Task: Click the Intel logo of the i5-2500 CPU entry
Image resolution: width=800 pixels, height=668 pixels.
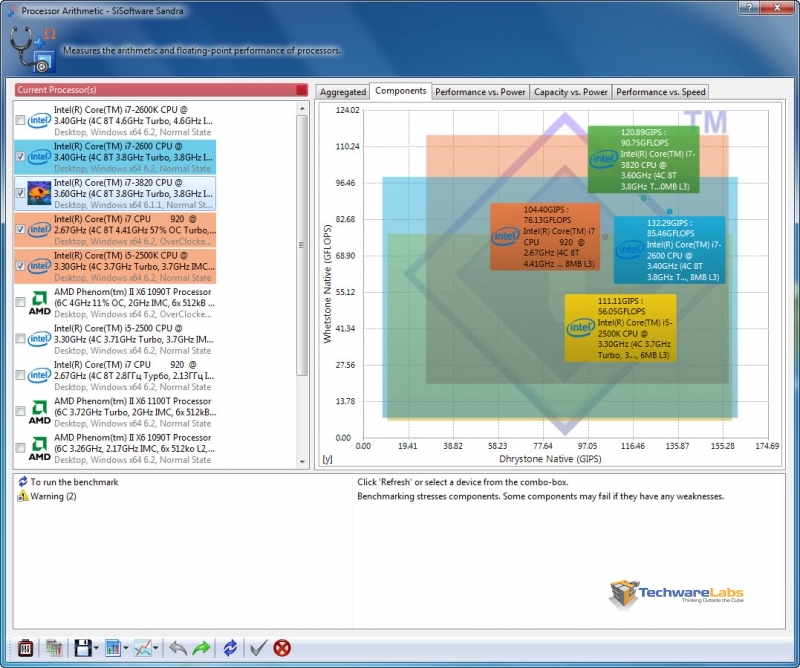Action: tap(39, 339)
